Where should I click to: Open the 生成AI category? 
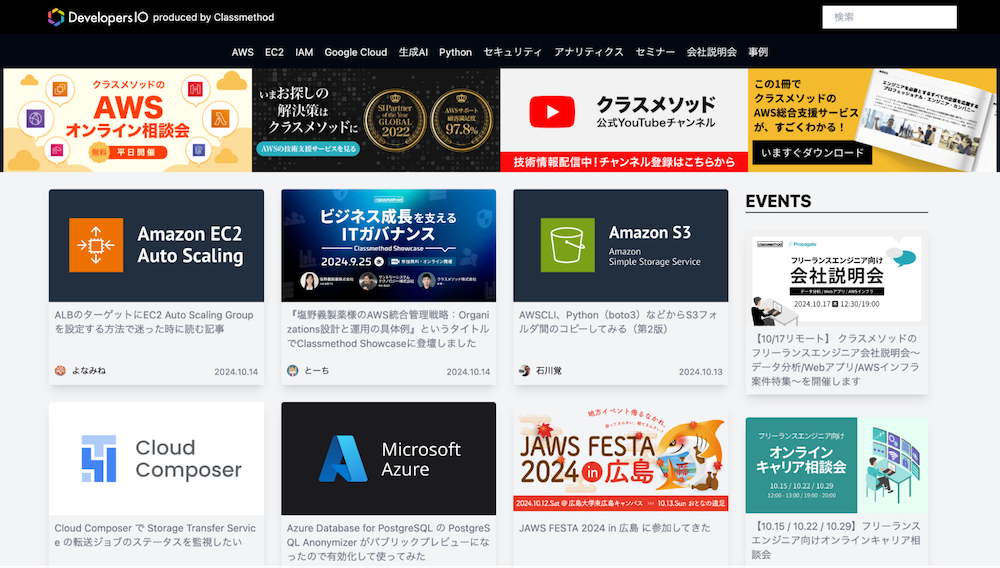tap(413, 52)
